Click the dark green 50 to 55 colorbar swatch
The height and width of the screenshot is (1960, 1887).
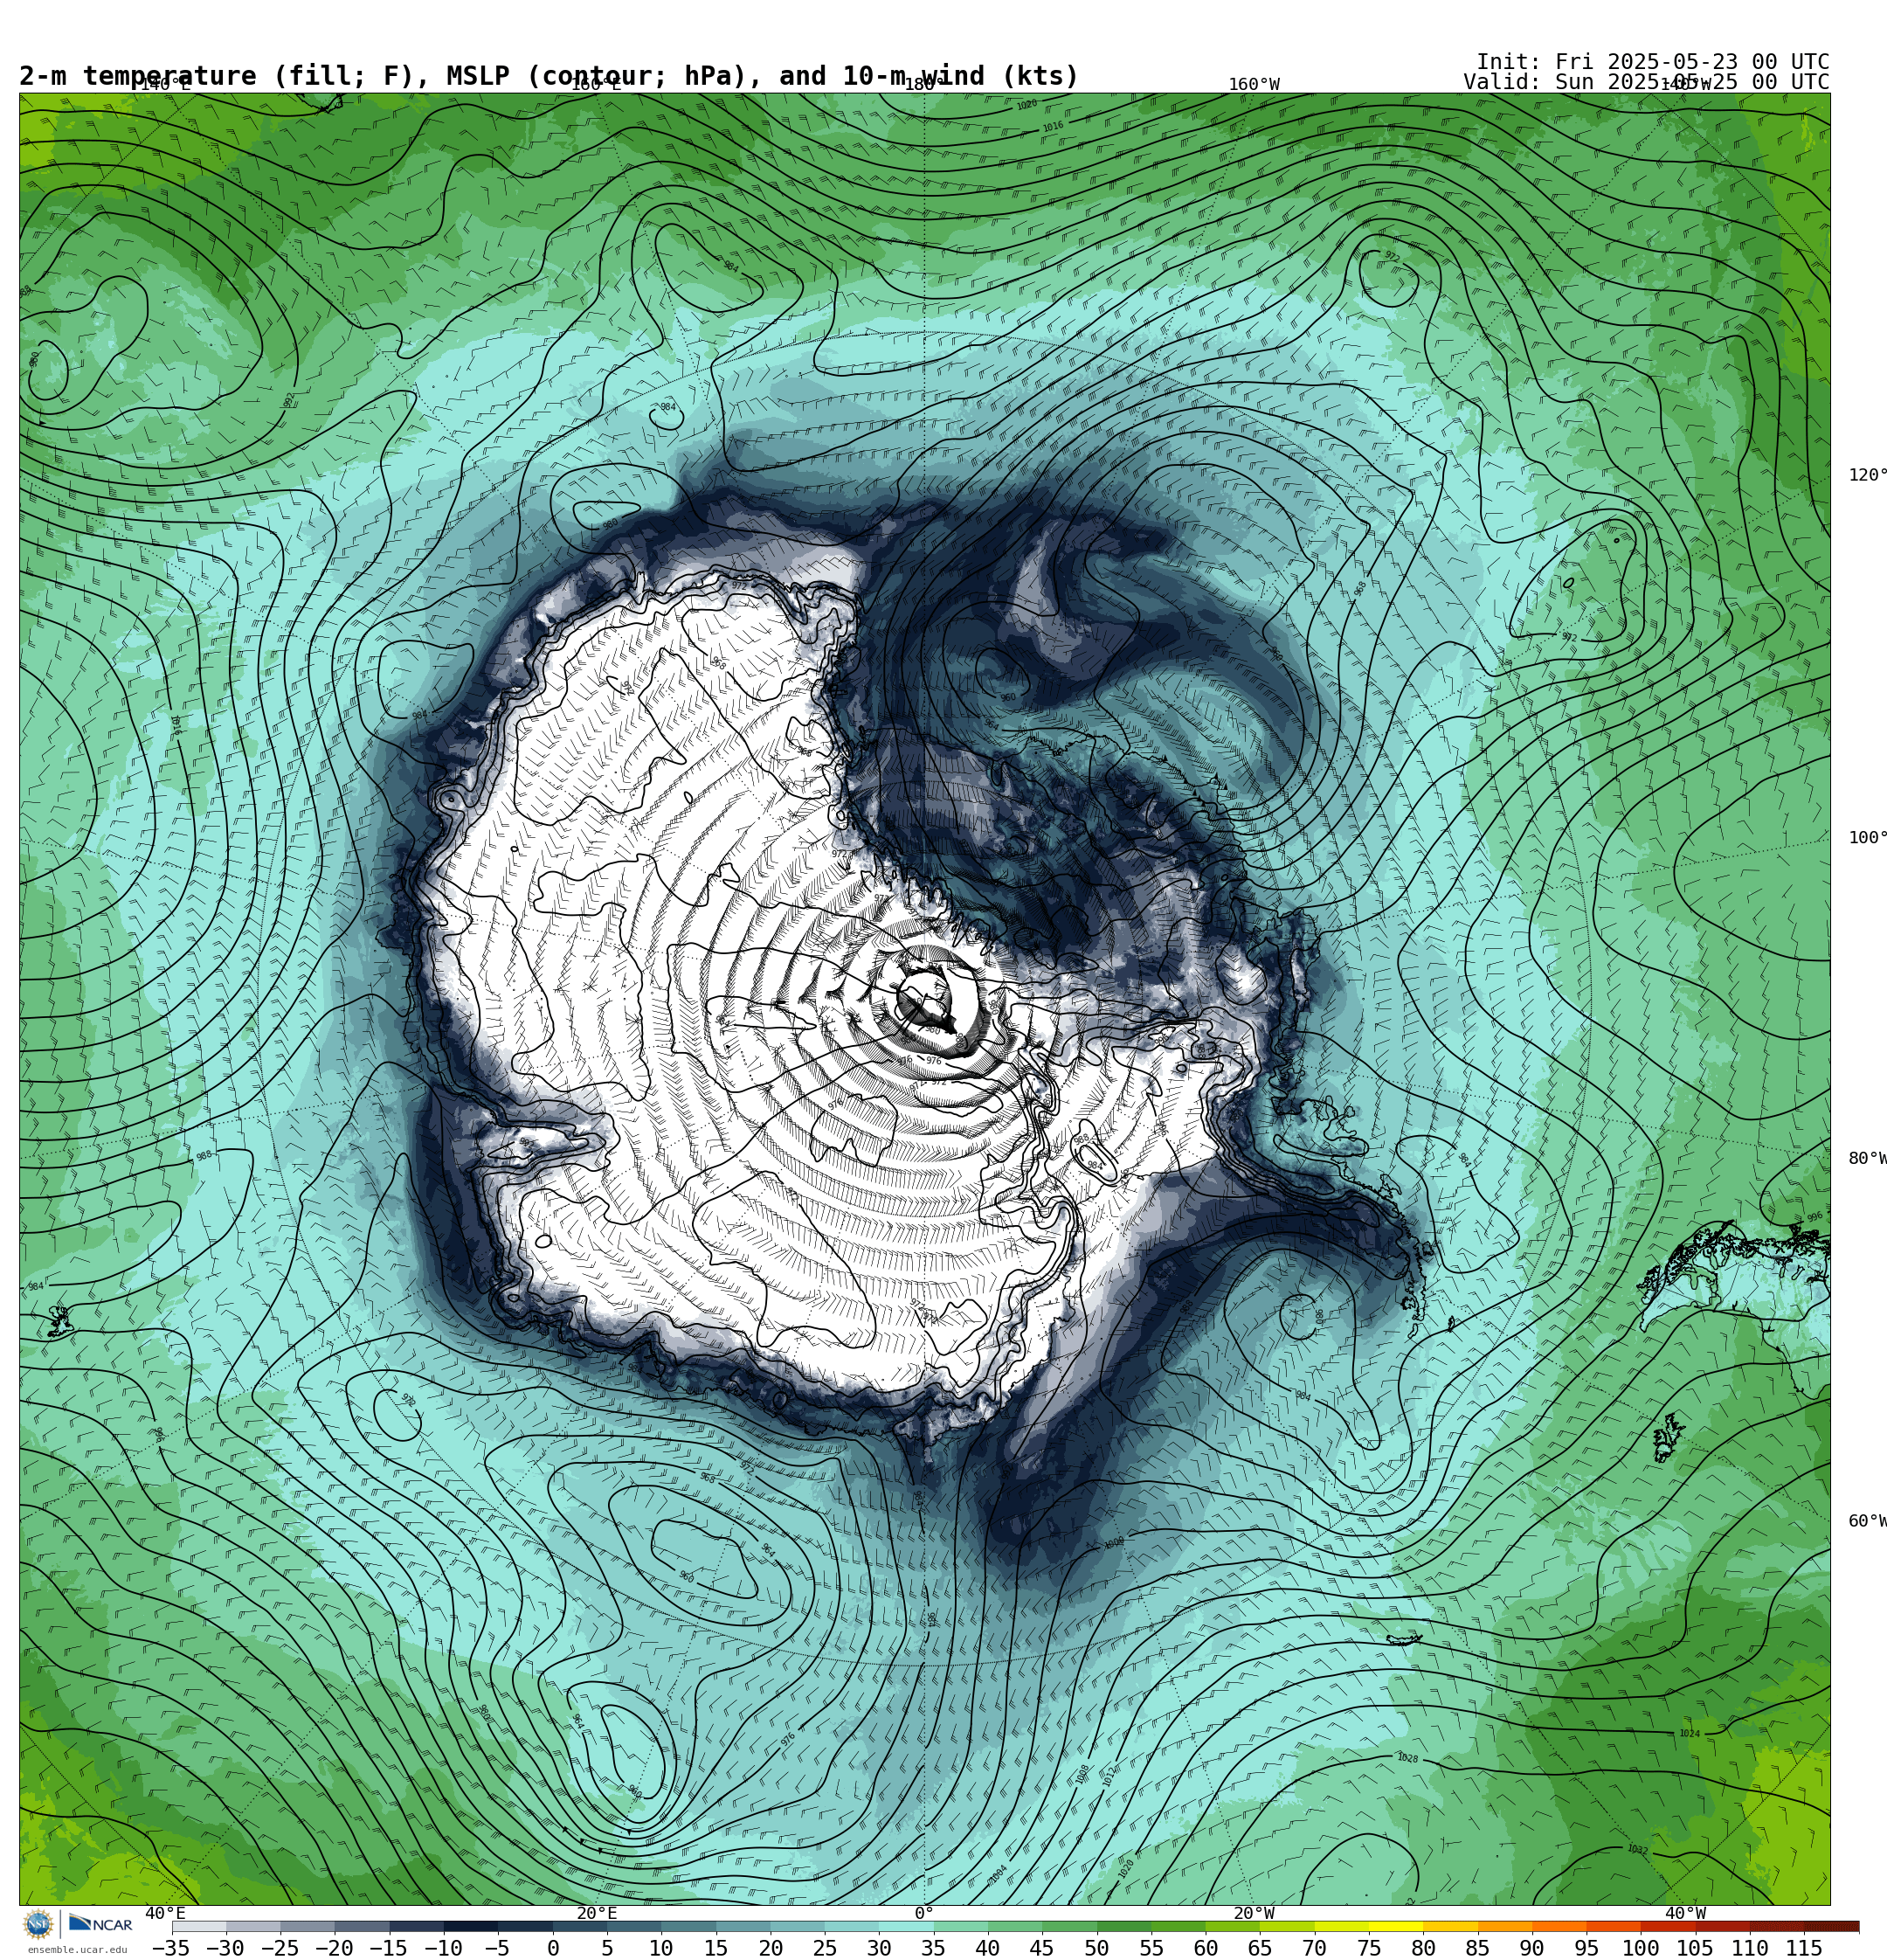tap(1124, 1927)
